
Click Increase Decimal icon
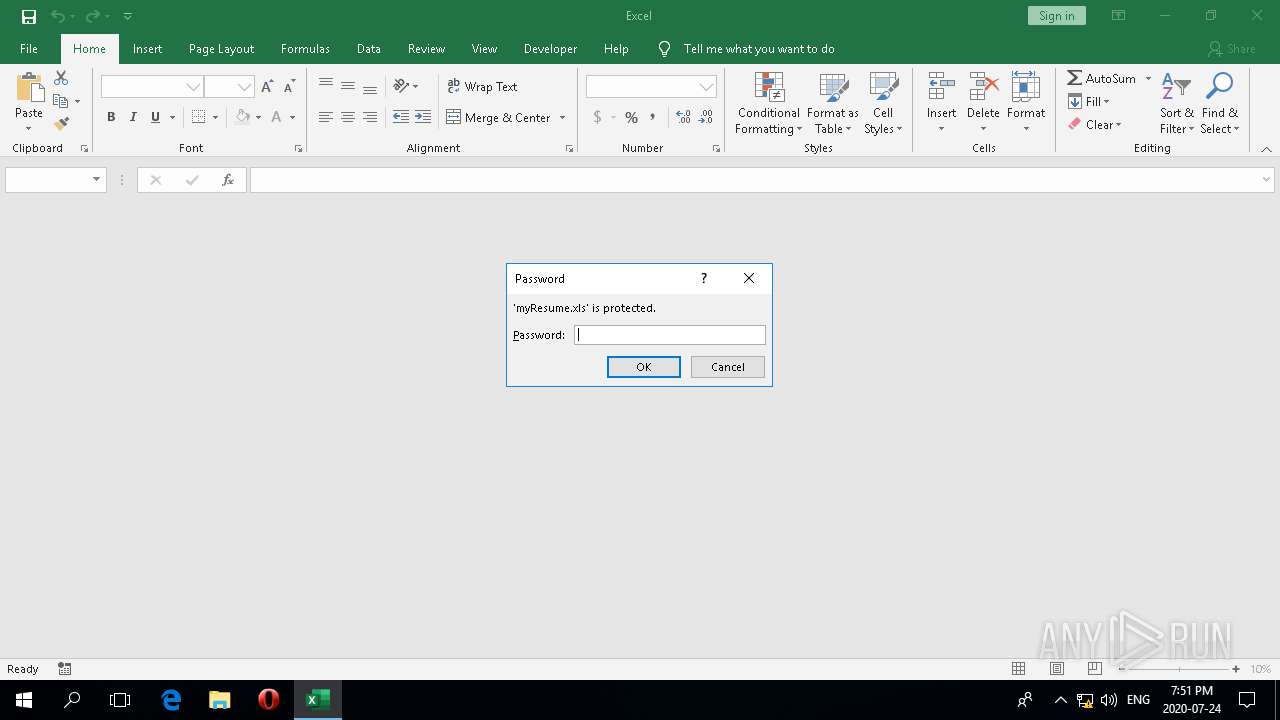click(684, 117)
